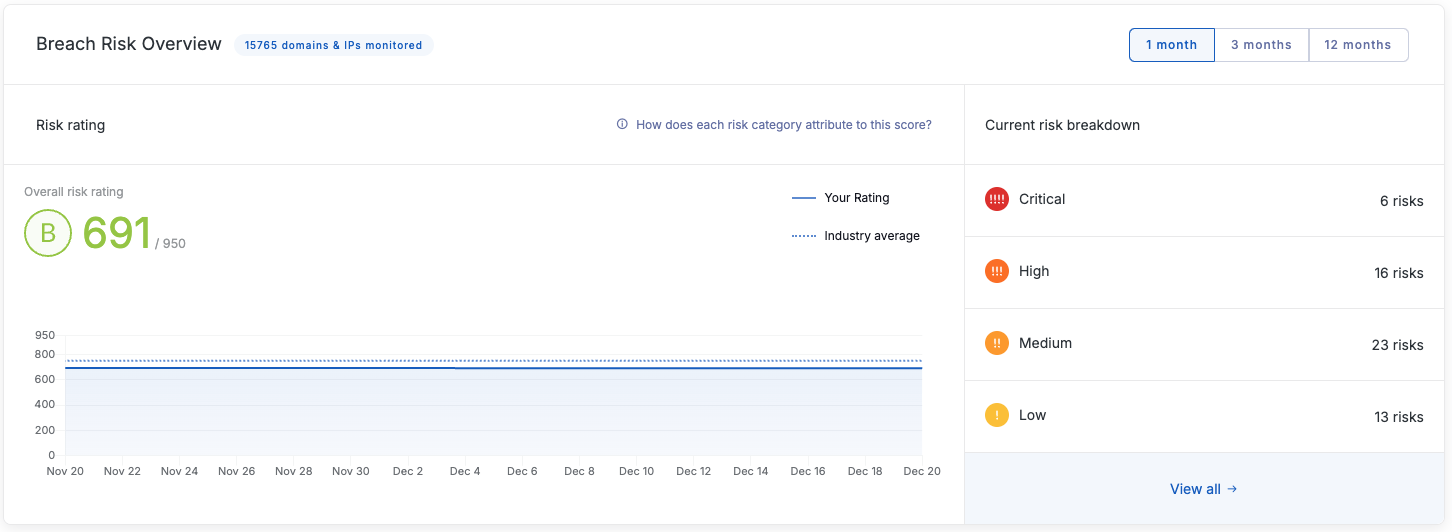This screenshot has height=532, width=1452.
Task: Toggle the Your Rating legend label
Action: click(856, 198)
